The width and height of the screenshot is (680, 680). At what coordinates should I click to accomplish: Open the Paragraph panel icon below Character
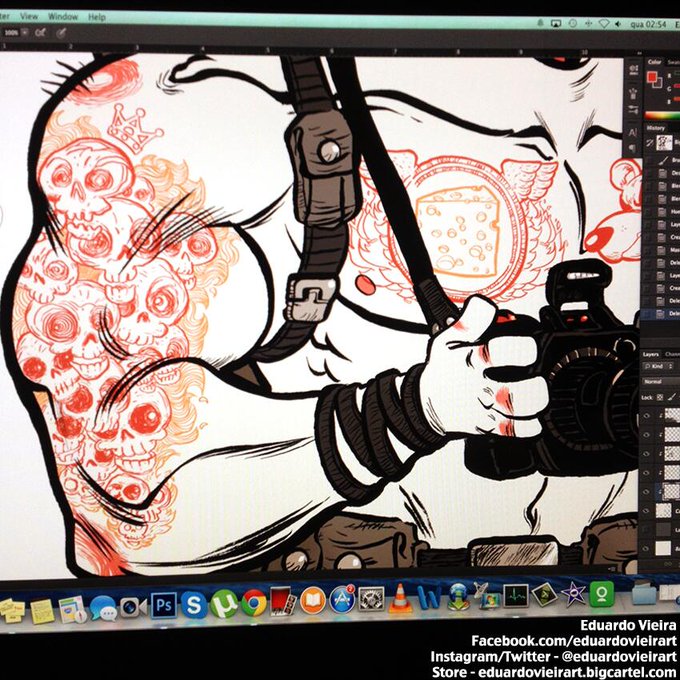pyautogui.click(x=634, y=149)
